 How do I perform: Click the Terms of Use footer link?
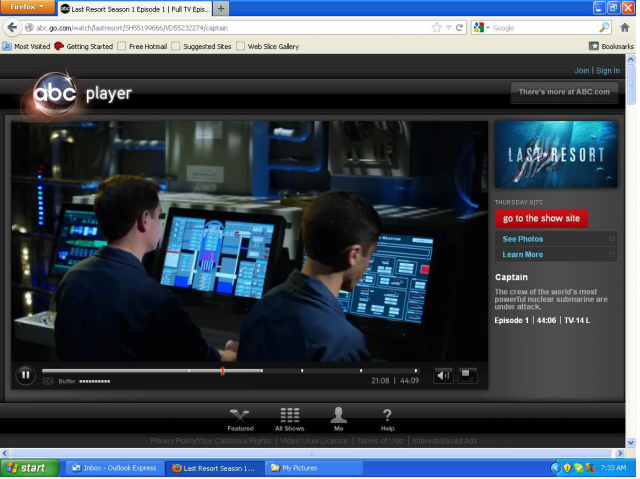click(382, 443)
